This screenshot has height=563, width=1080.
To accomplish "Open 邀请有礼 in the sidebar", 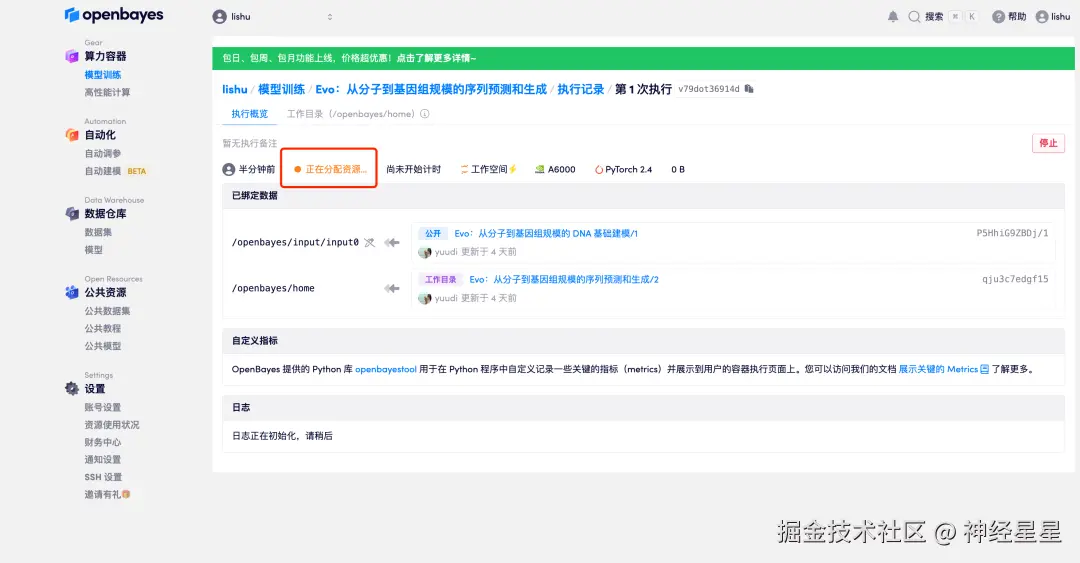I will [107, 495].
